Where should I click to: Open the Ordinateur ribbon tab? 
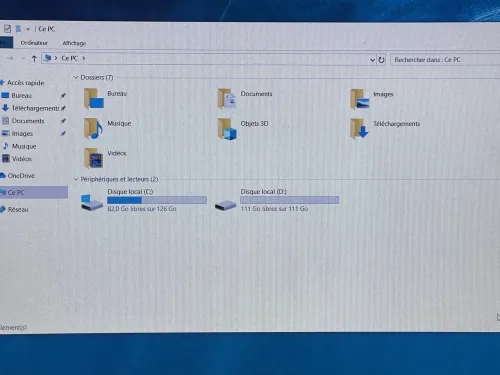point(34,43)
